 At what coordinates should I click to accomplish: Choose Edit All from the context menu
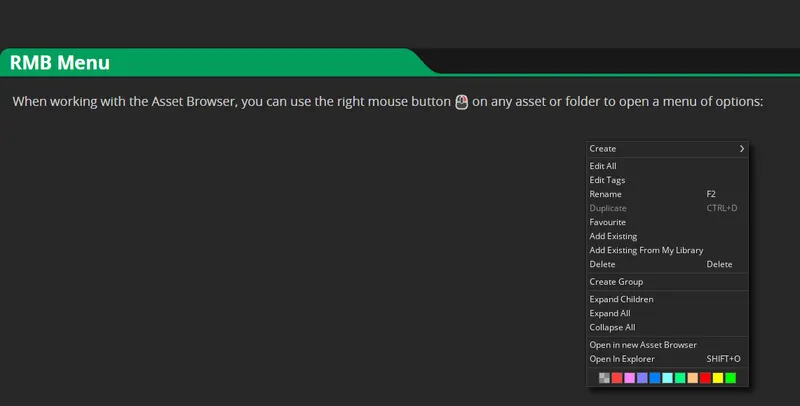click(603, 166)
